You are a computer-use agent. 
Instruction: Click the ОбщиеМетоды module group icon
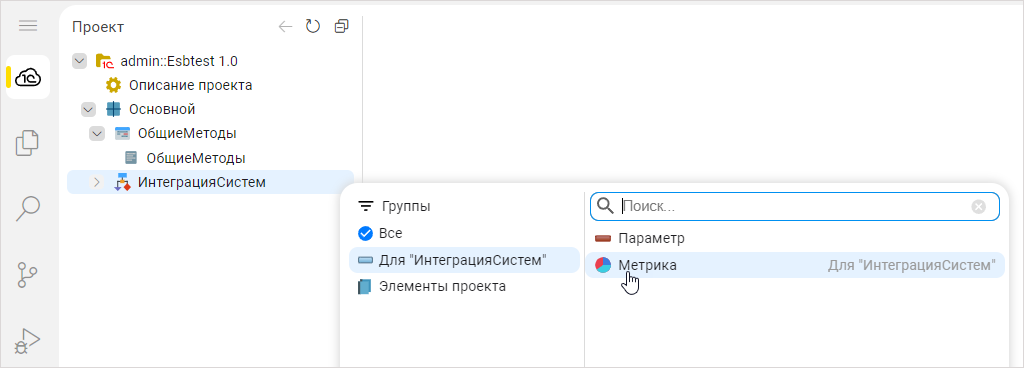pyautogui.click(x=122, y=133)
